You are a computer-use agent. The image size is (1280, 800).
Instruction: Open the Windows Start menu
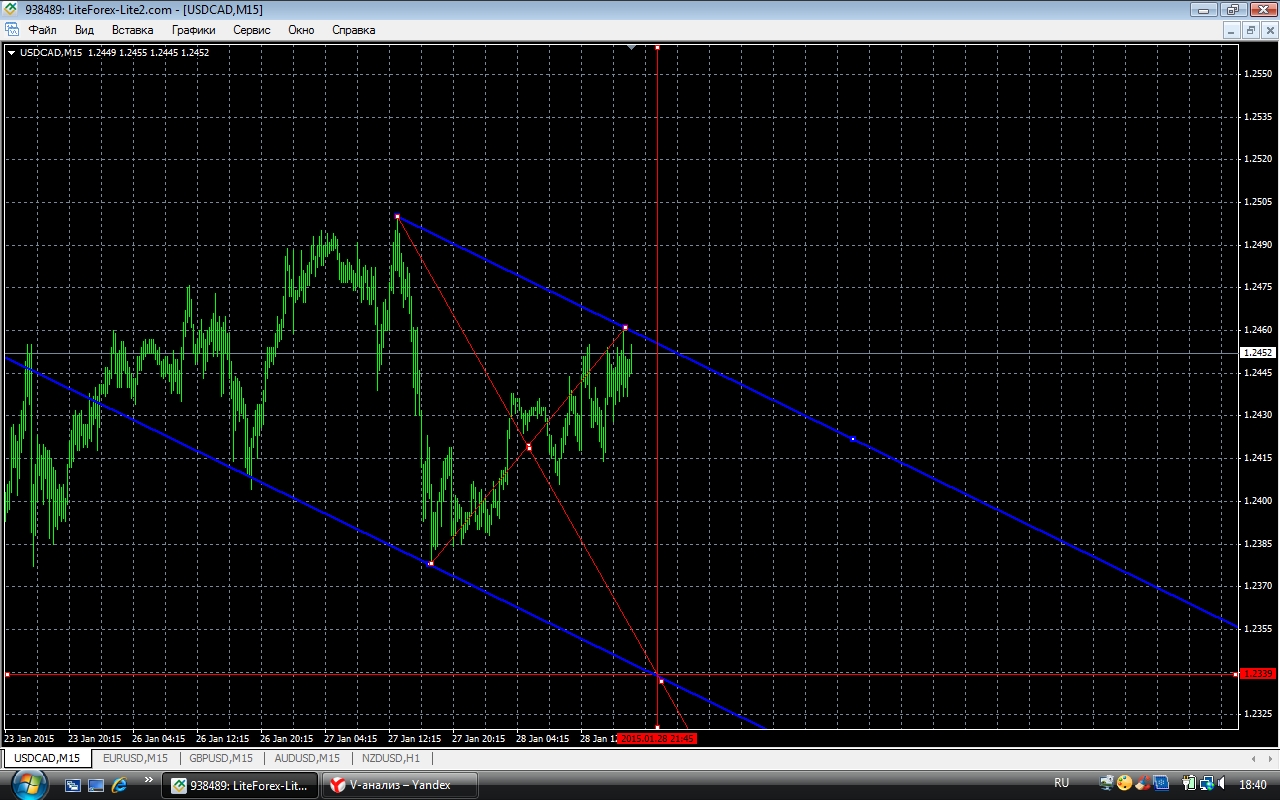[28, 784]
